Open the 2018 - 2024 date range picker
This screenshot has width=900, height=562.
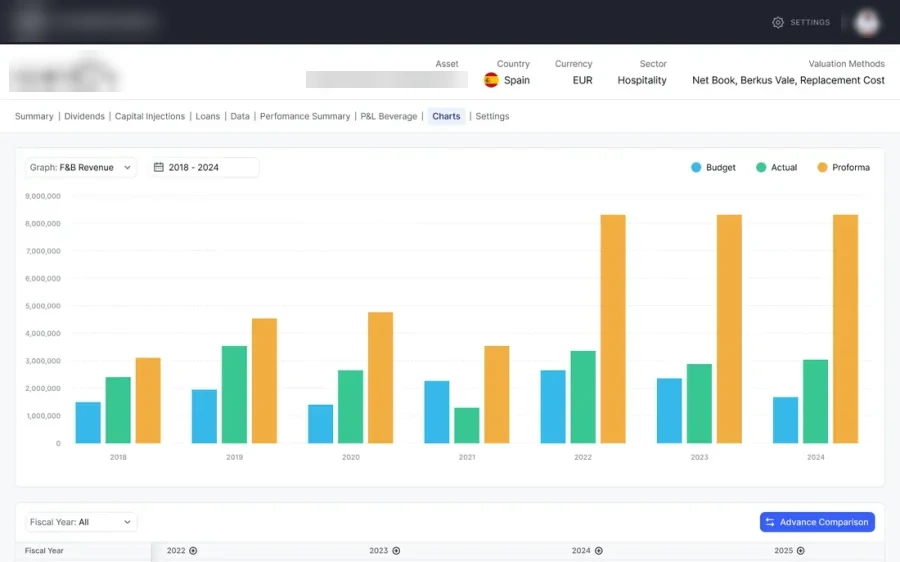pyautogui.click(x=204, y=167)
